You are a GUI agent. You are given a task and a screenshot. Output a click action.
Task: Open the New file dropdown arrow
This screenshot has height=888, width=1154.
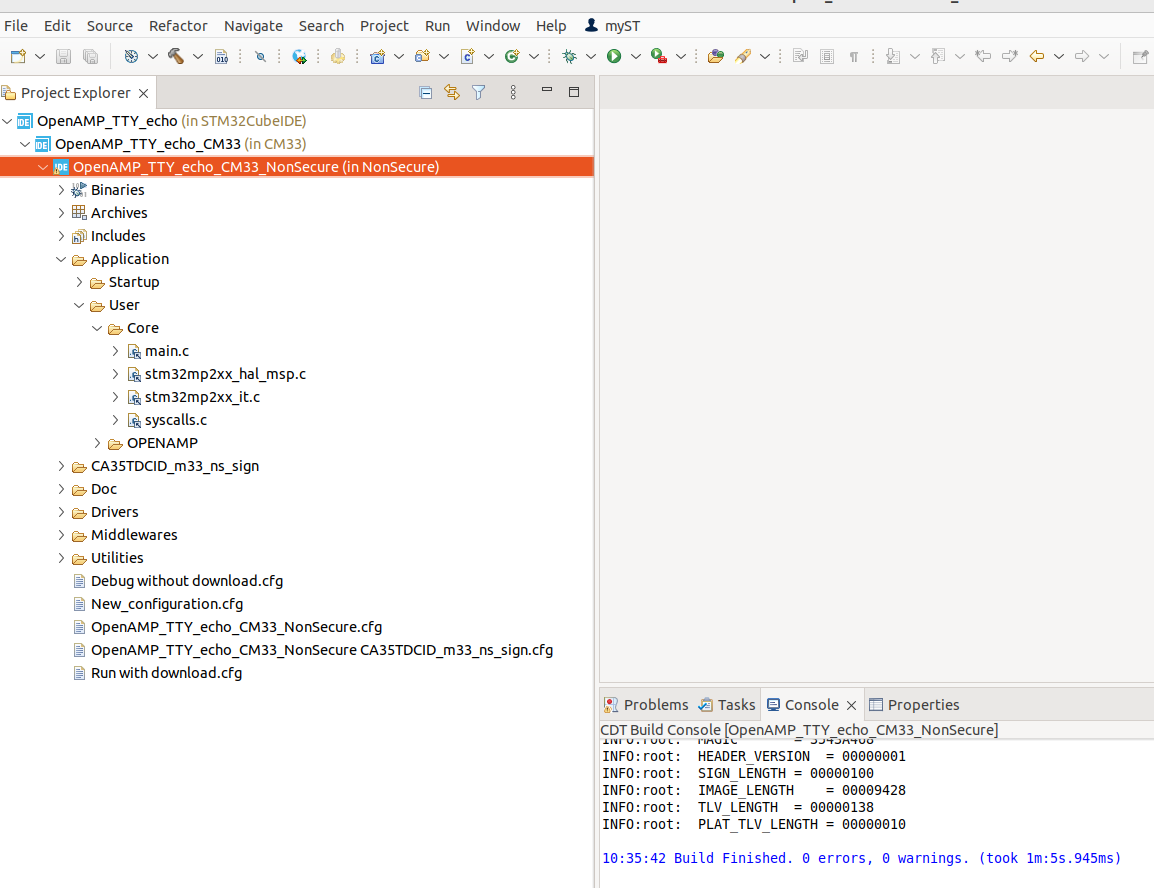click(x=40, y=56)
